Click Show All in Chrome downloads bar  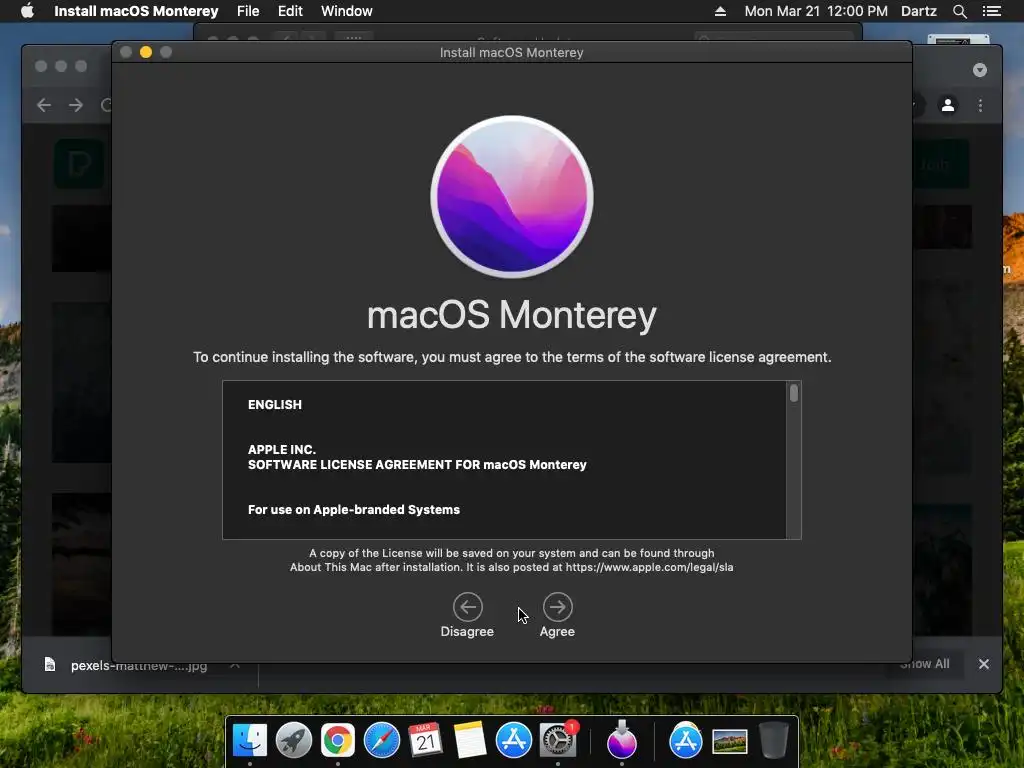[925, 664]
